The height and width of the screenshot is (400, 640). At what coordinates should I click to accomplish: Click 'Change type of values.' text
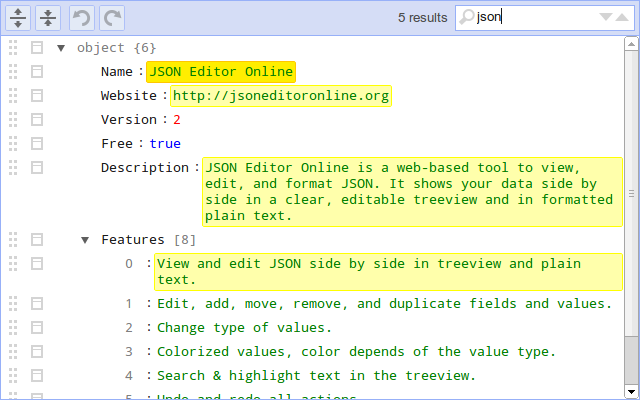click(x=244, y=328)
